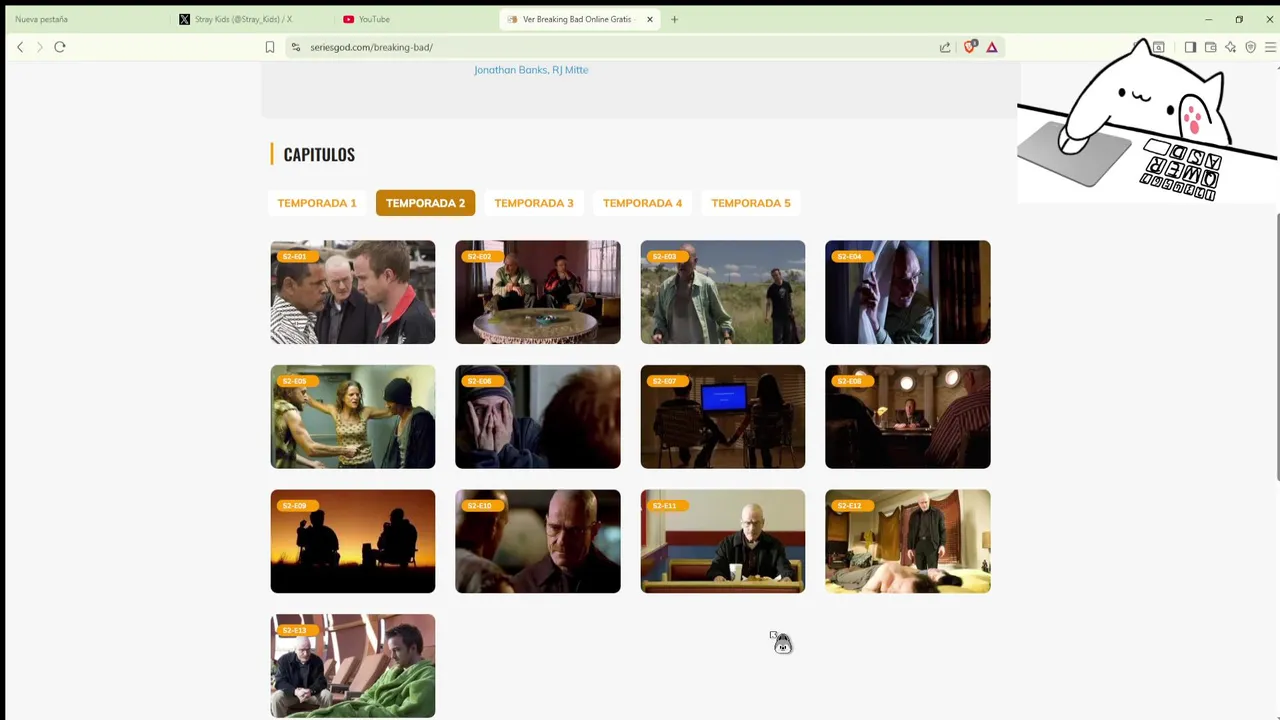Bookmark this page with the bookmark icon
This screenshot has width=1280, height=720.
(x=270, y=47)
